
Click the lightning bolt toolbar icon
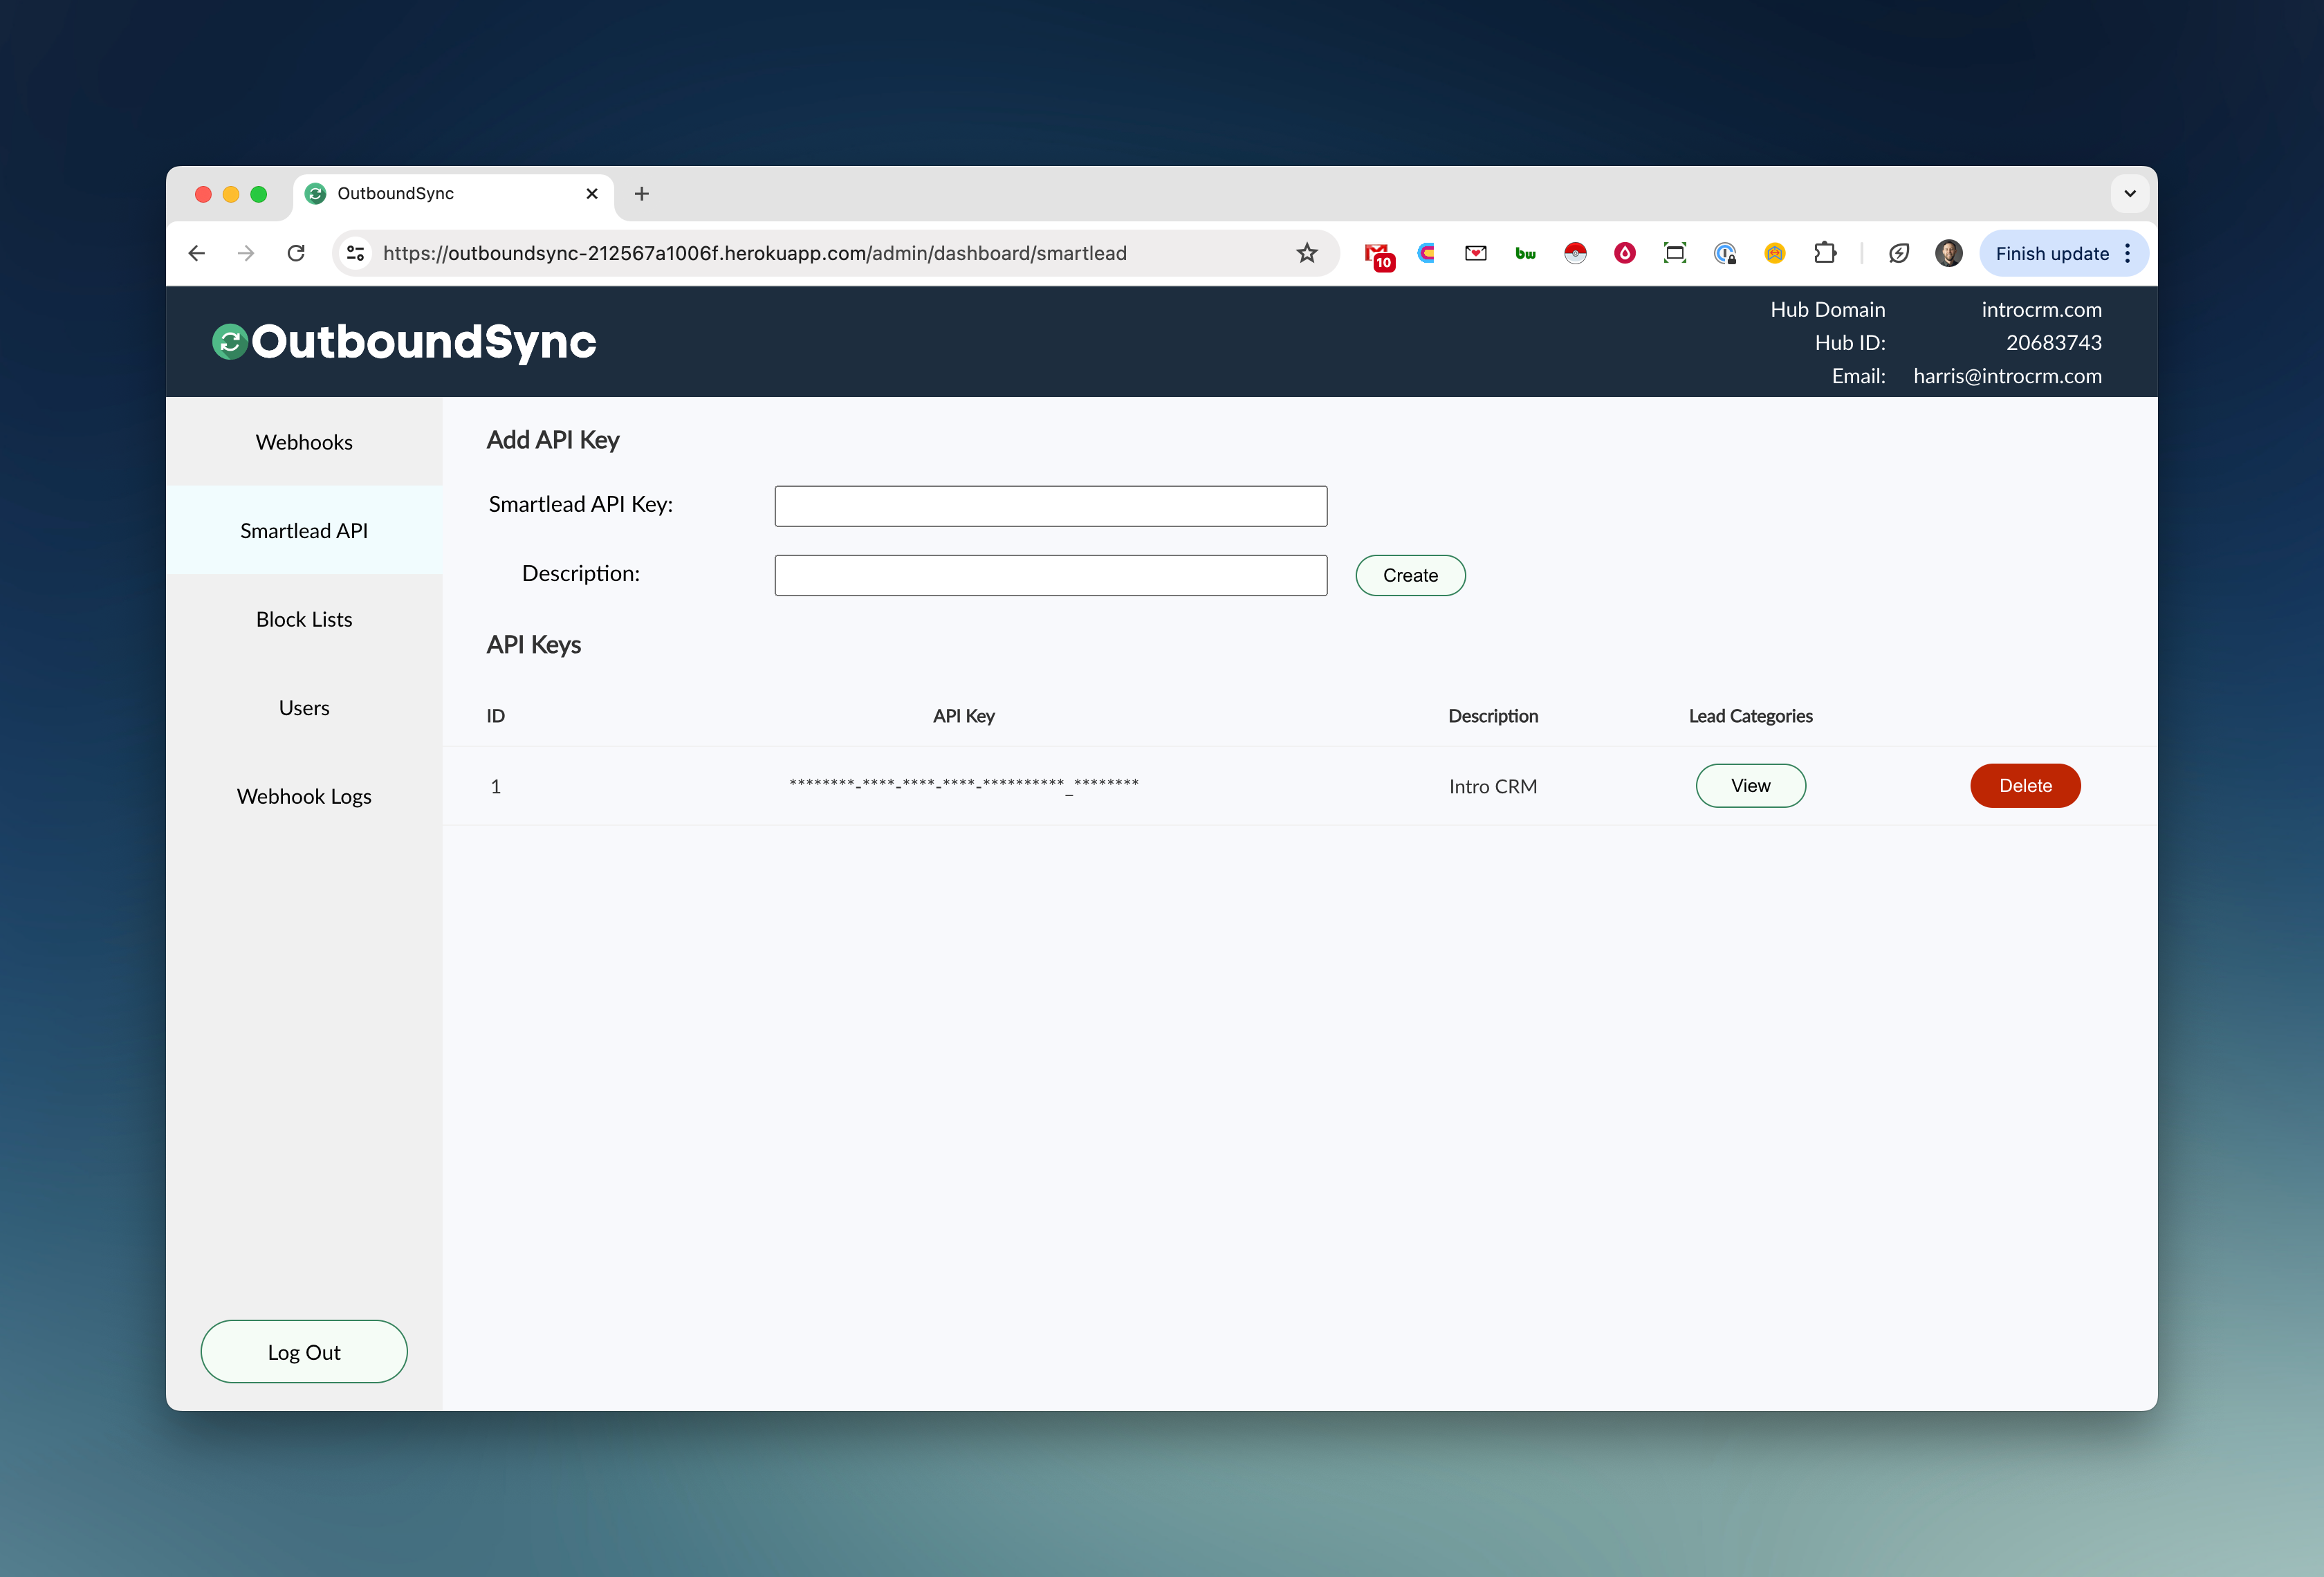pyautogui.click(x=1899, y=253)
